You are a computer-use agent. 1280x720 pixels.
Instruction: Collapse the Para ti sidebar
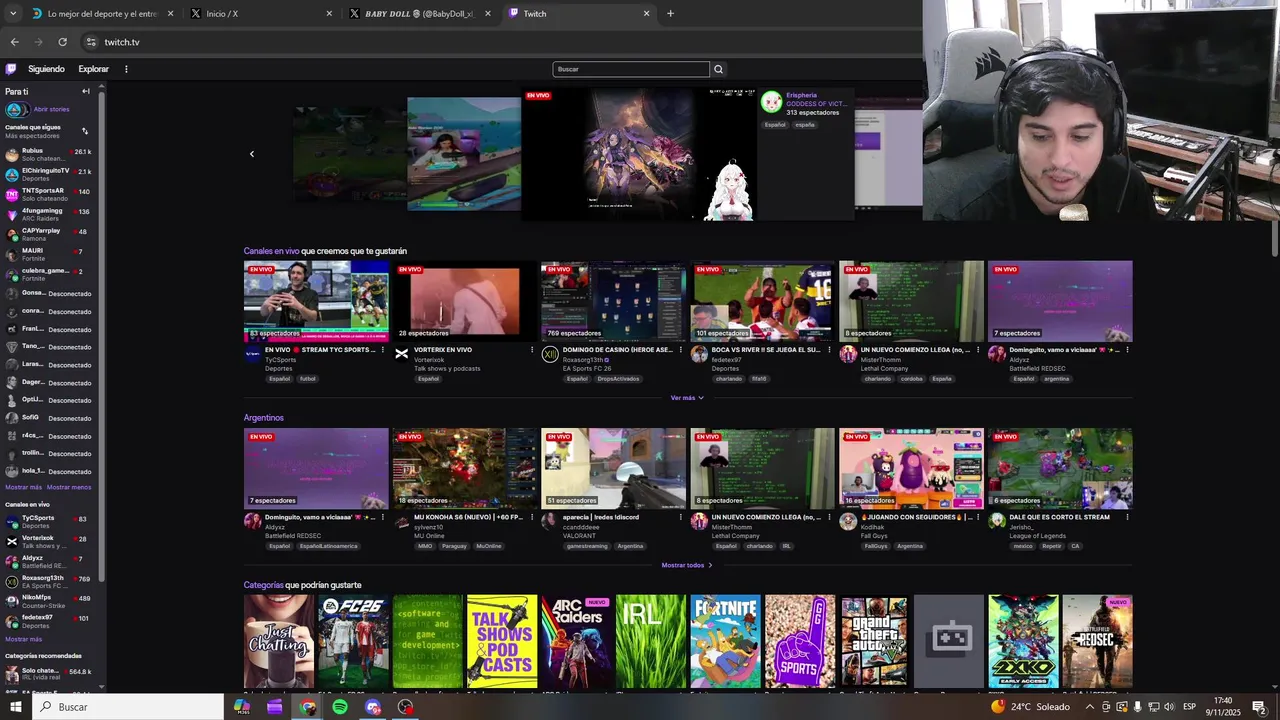85,91
